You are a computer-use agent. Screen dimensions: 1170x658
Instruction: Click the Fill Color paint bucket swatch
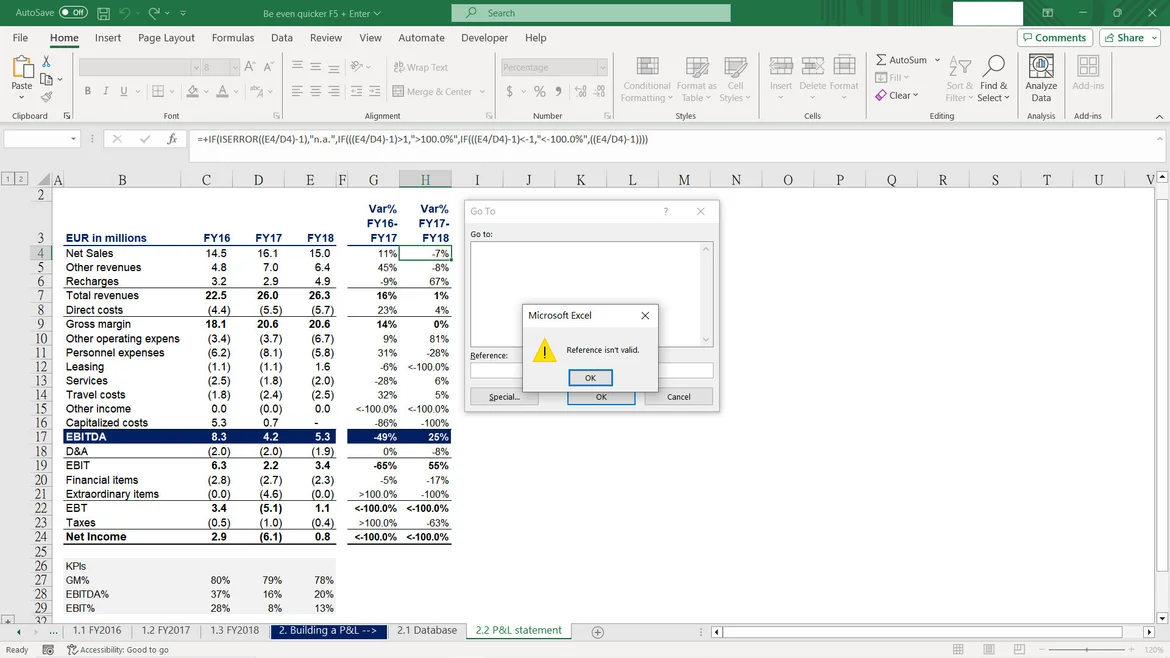click(x=192, y=91)
